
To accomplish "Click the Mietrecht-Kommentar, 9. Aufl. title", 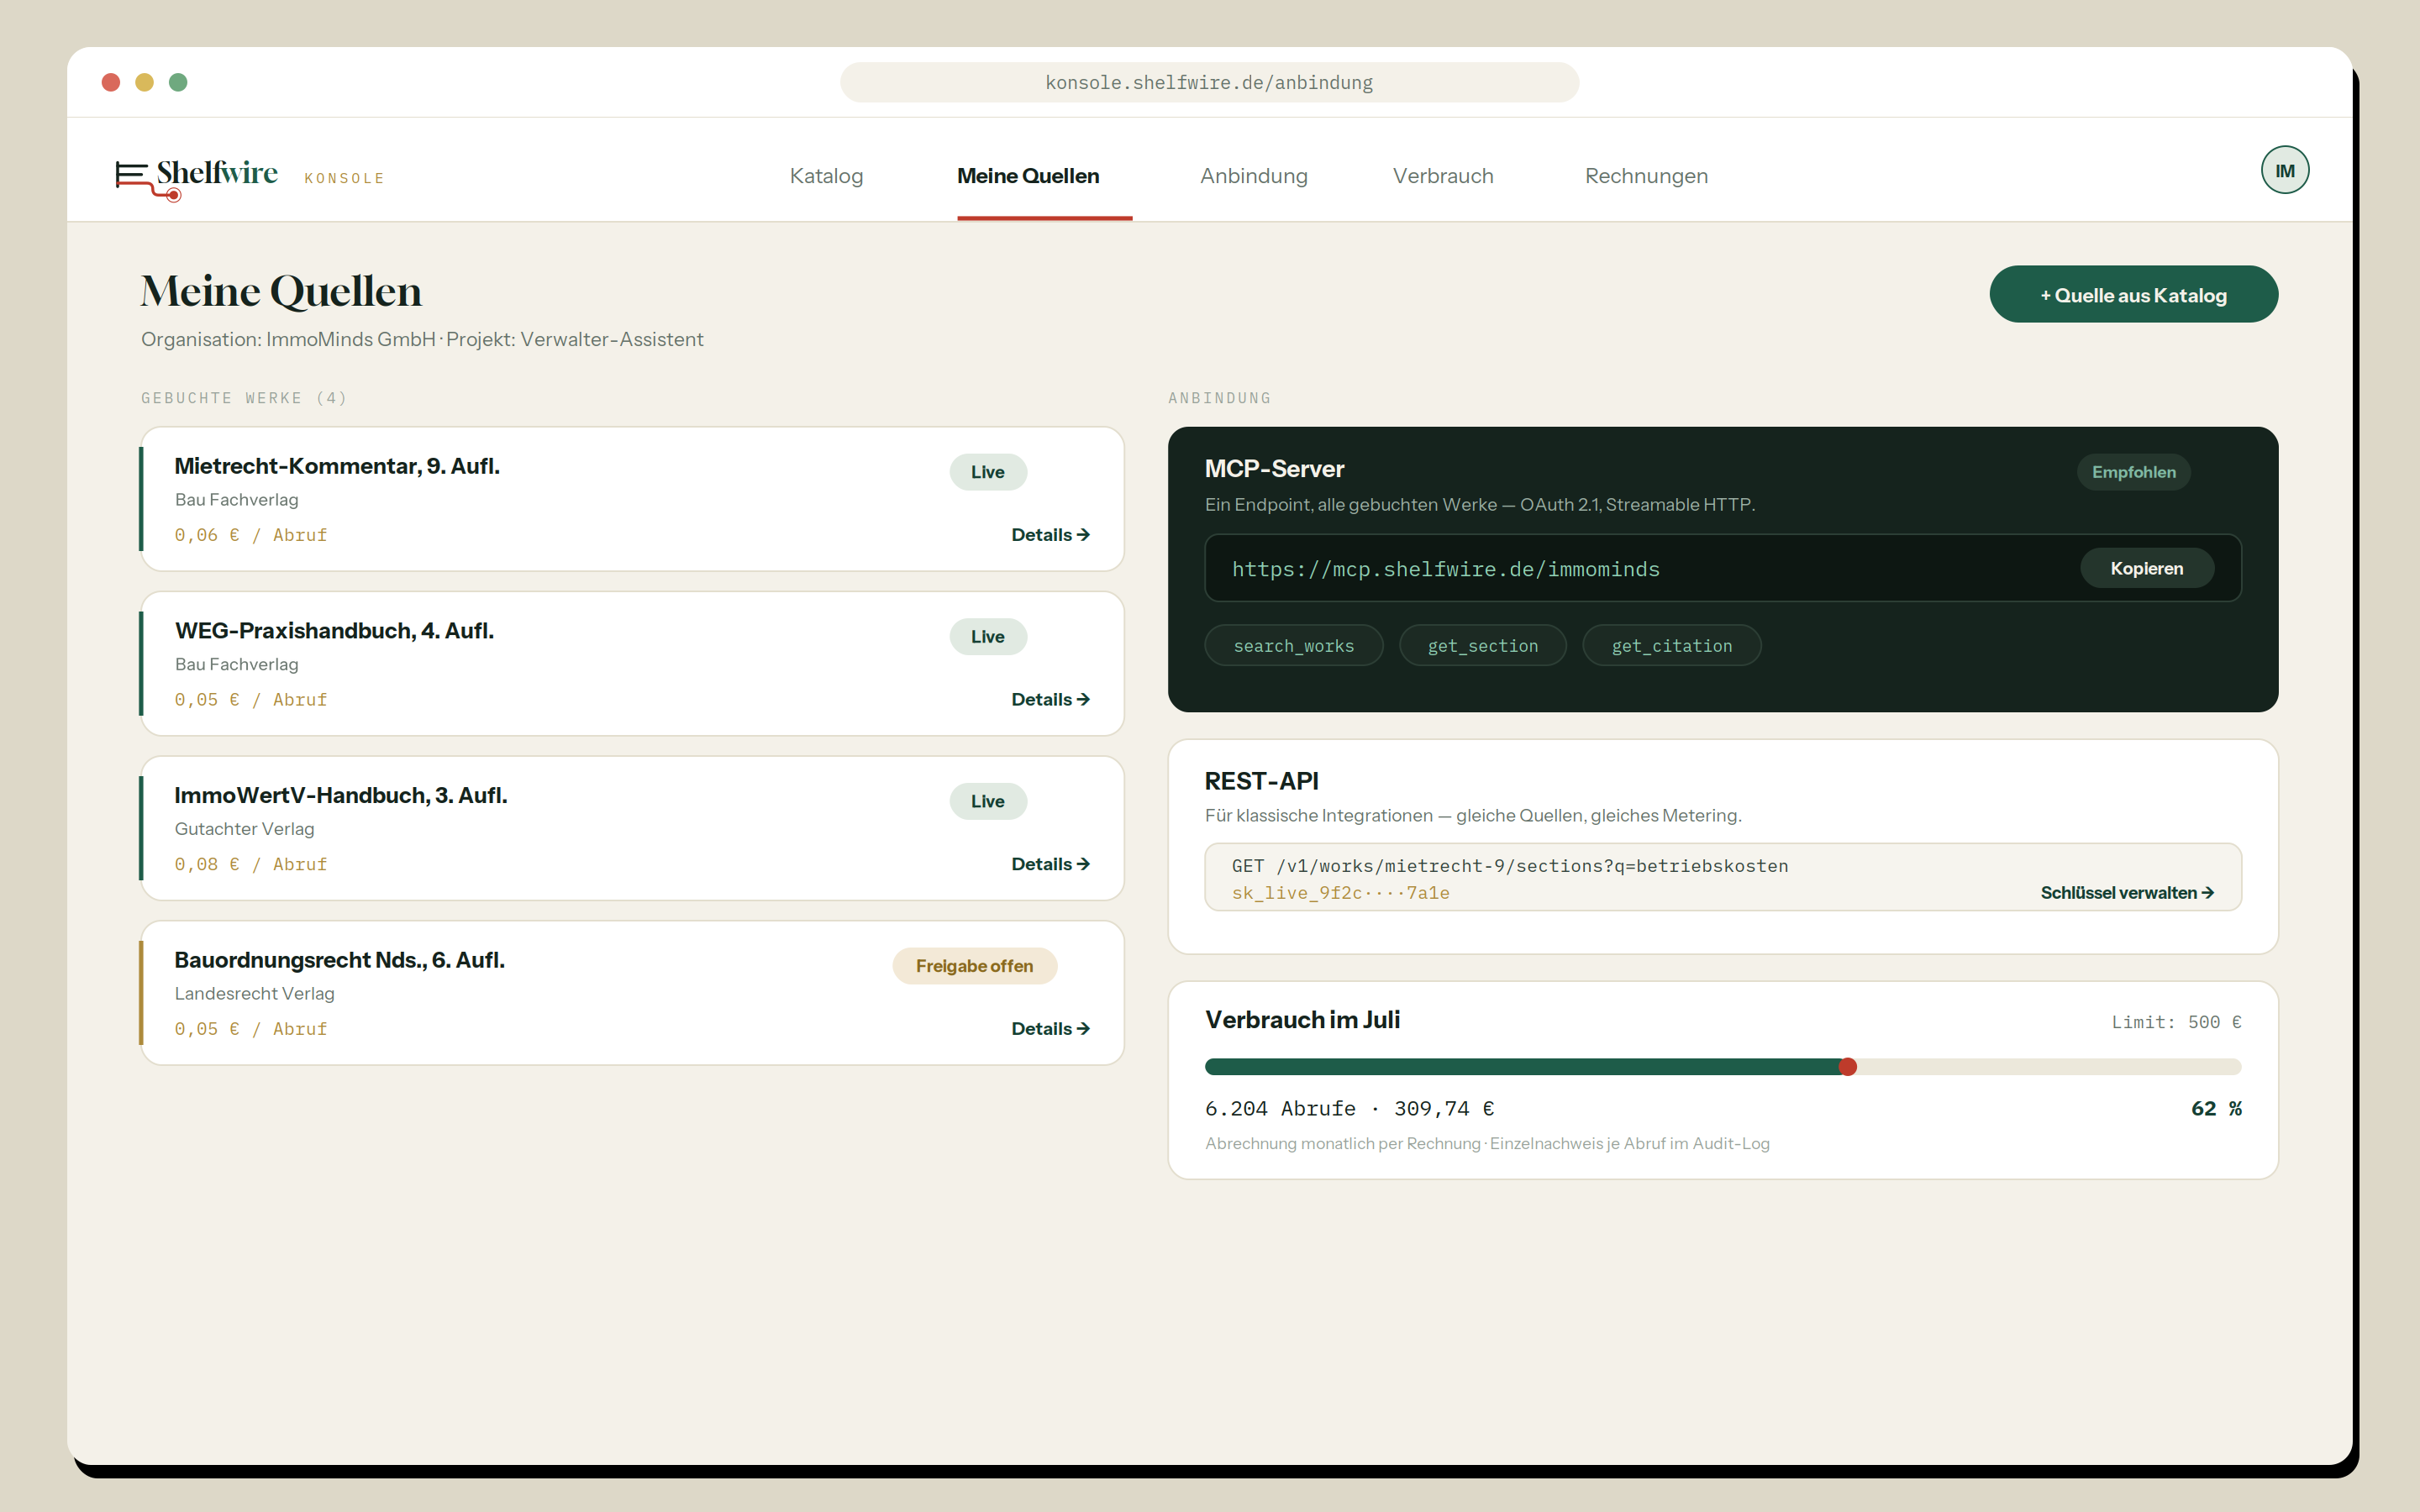I will [337, 466].
